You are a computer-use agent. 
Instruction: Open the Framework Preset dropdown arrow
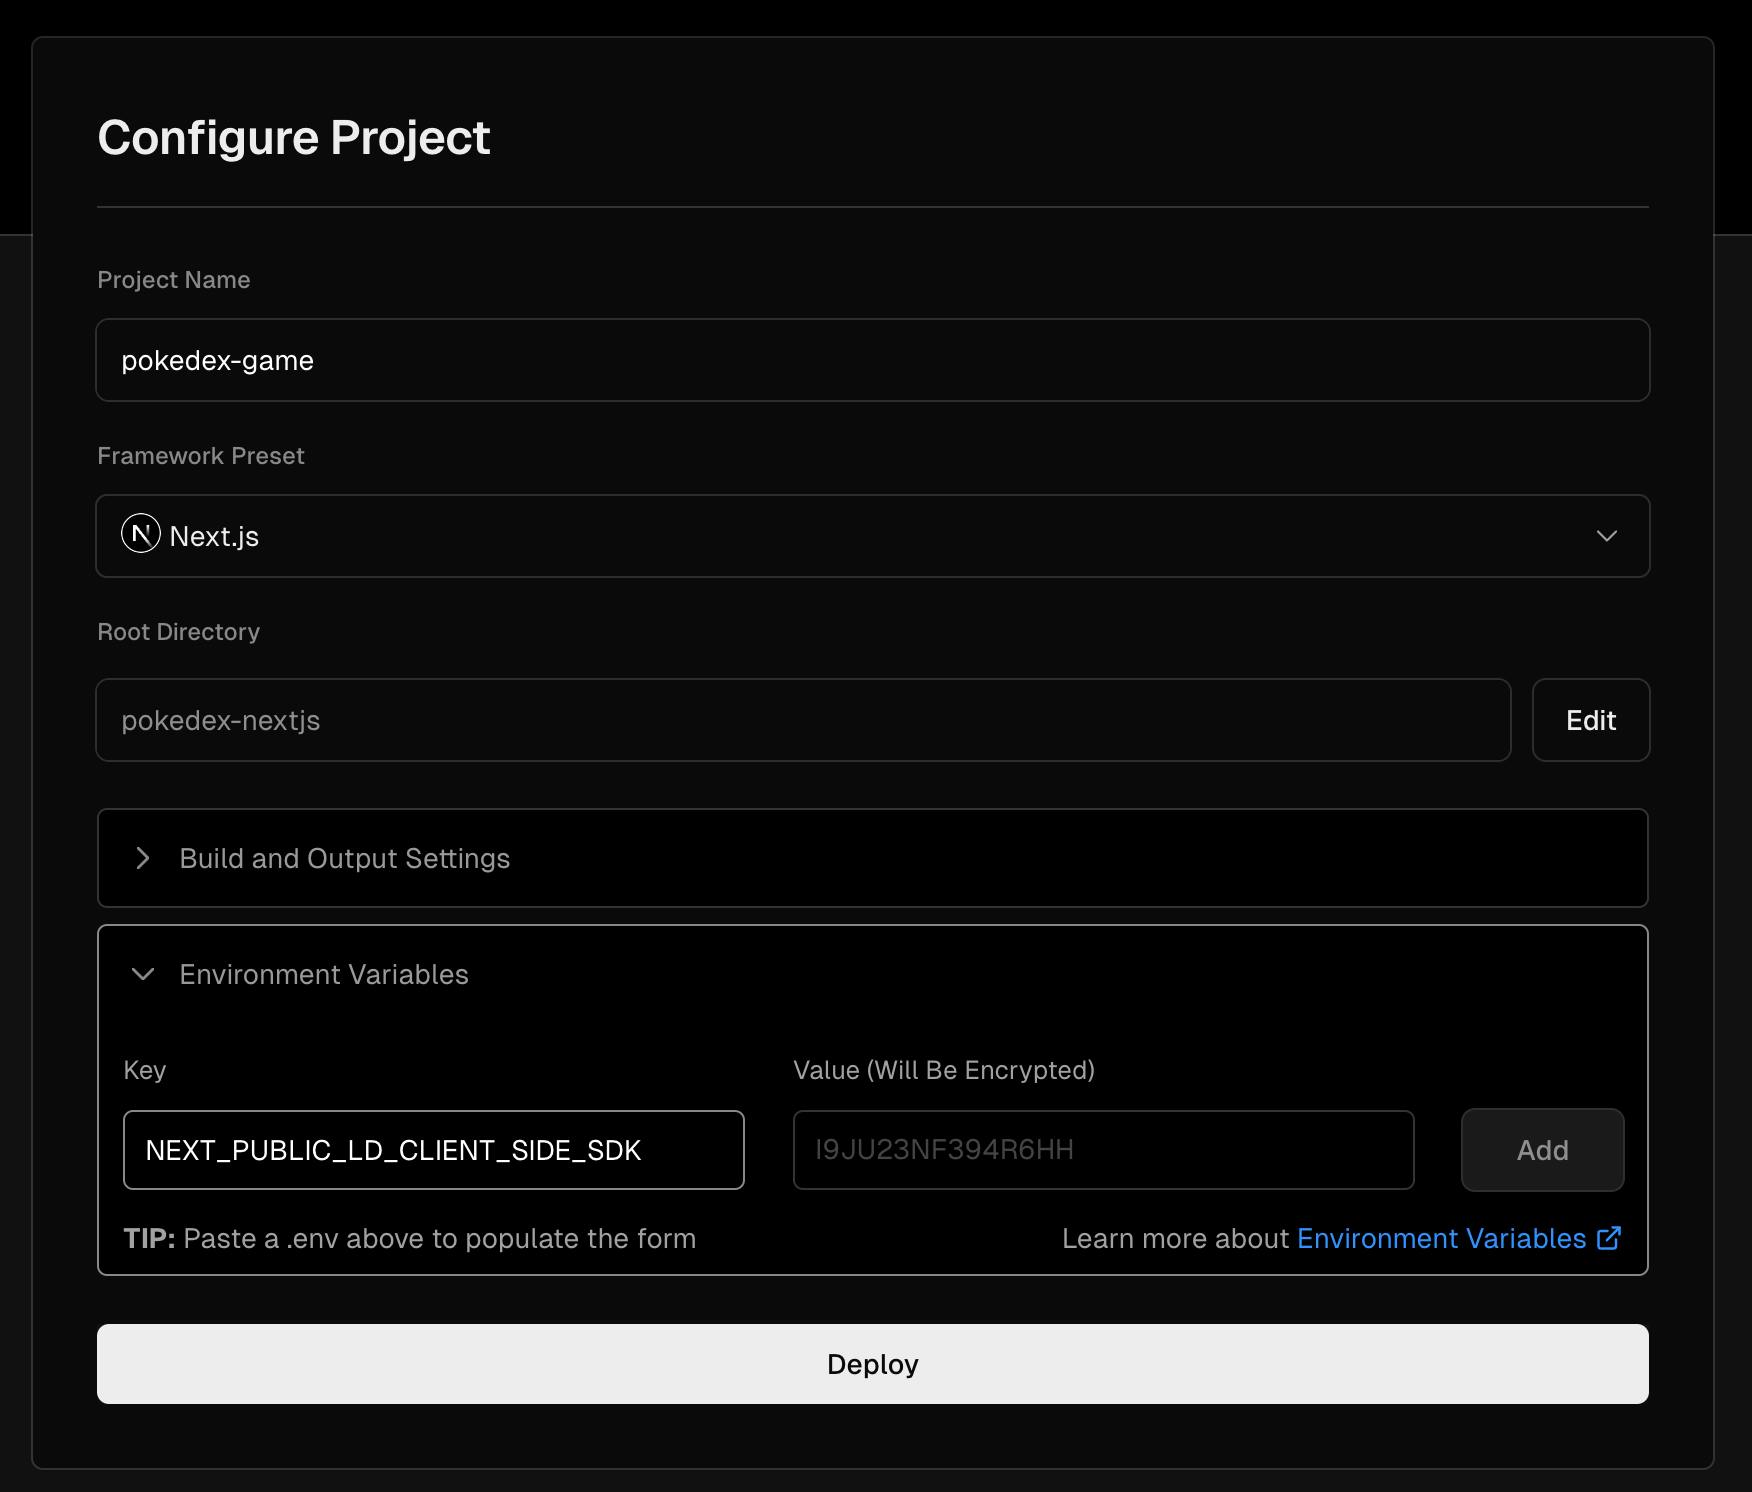pos(1607,536)
